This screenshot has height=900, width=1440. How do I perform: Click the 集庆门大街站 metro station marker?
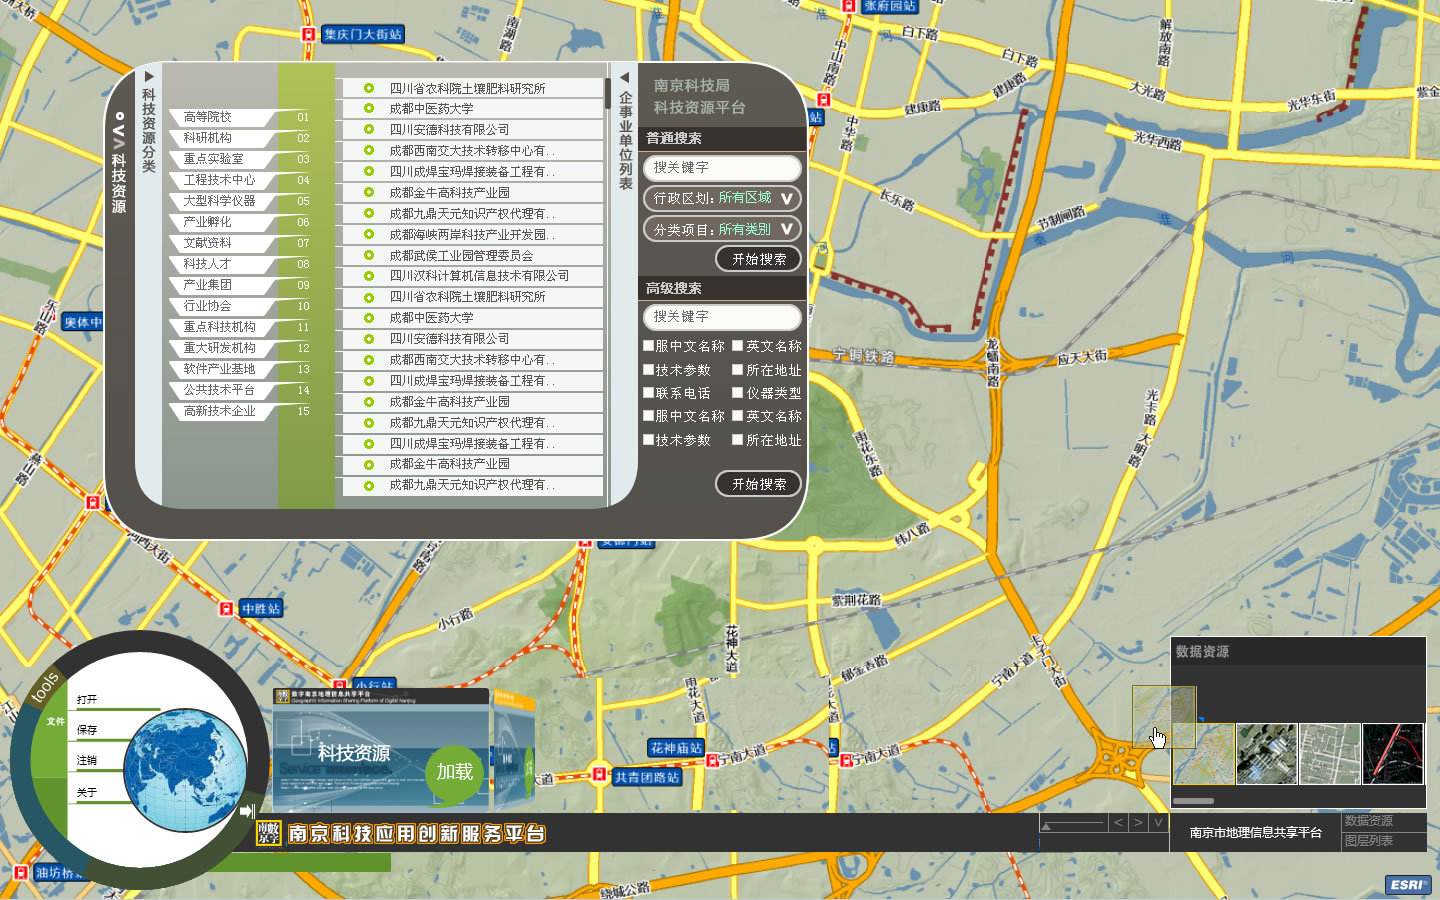coord(308,35)
